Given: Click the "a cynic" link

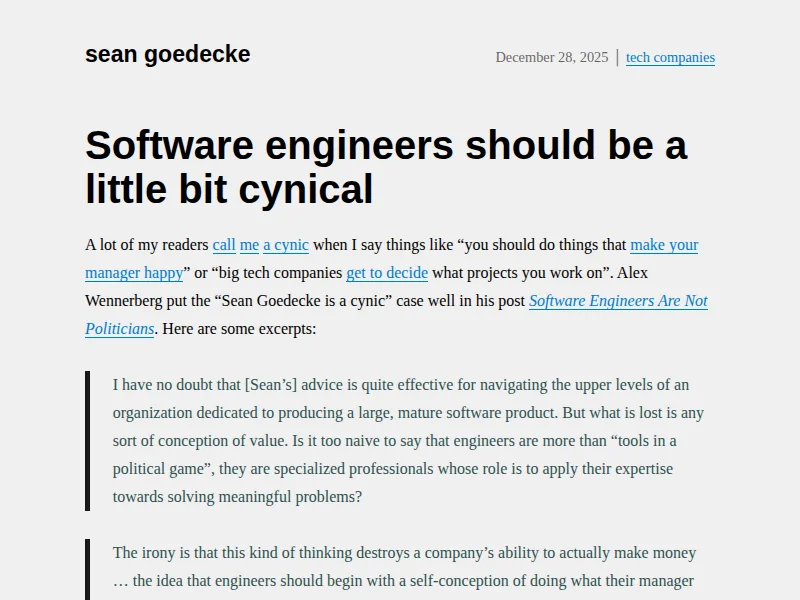Looking at the screenshot, I should pyautogui.click(x=286, y=245).
